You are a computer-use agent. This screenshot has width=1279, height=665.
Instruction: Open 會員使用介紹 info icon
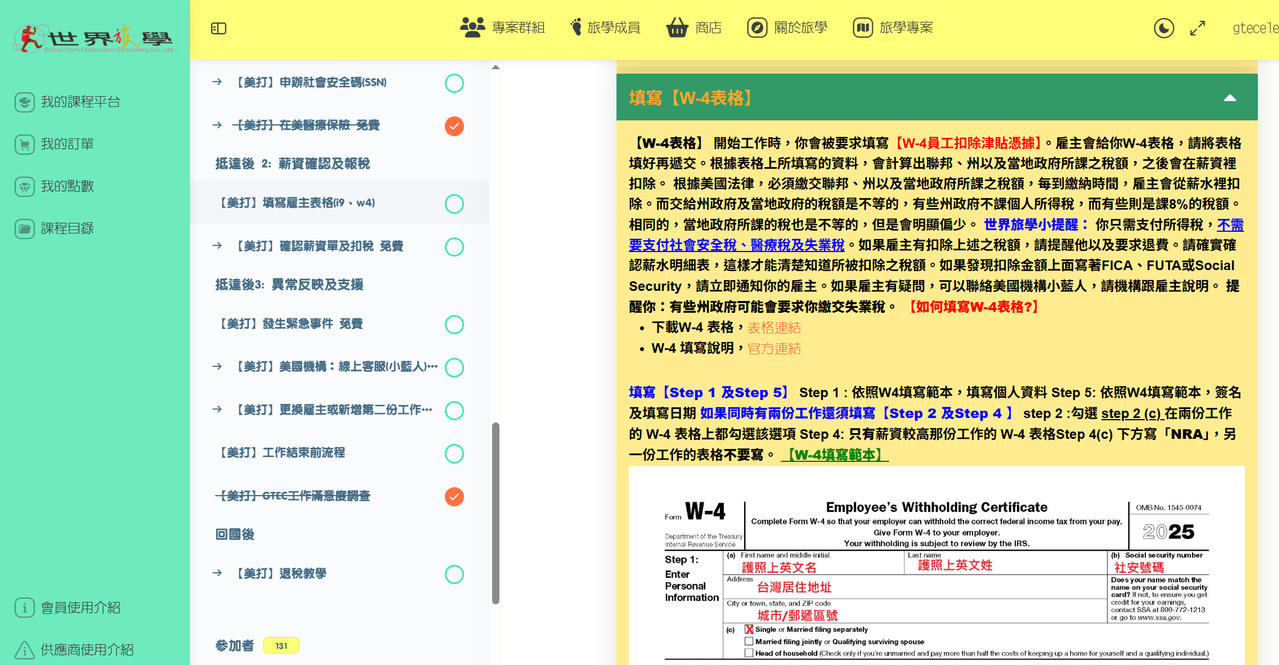(x=25, y=607)
